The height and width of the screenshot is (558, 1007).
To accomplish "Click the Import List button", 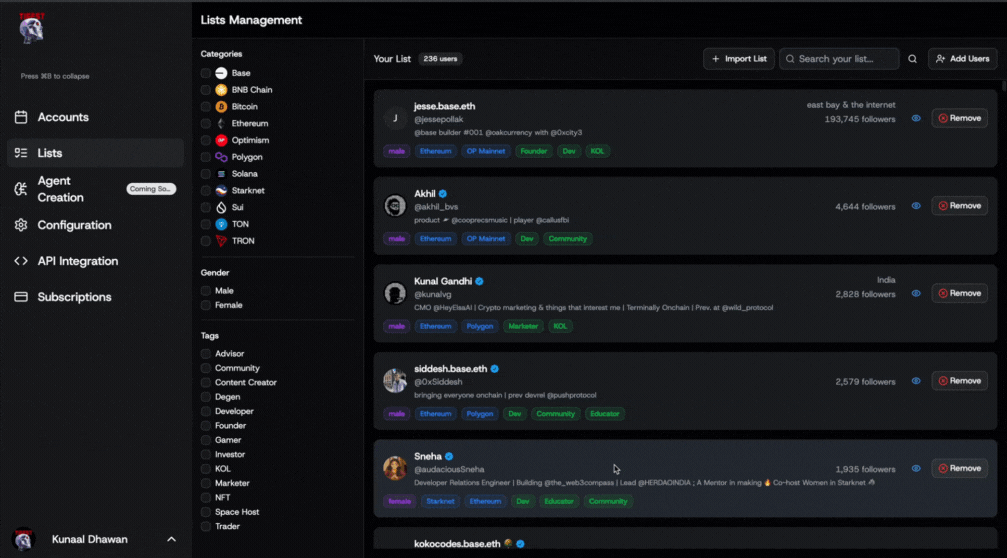I will [x=738, y=59].
